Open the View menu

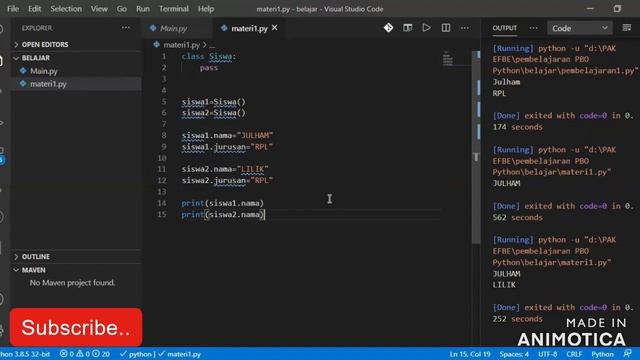(x=99, y=9)
